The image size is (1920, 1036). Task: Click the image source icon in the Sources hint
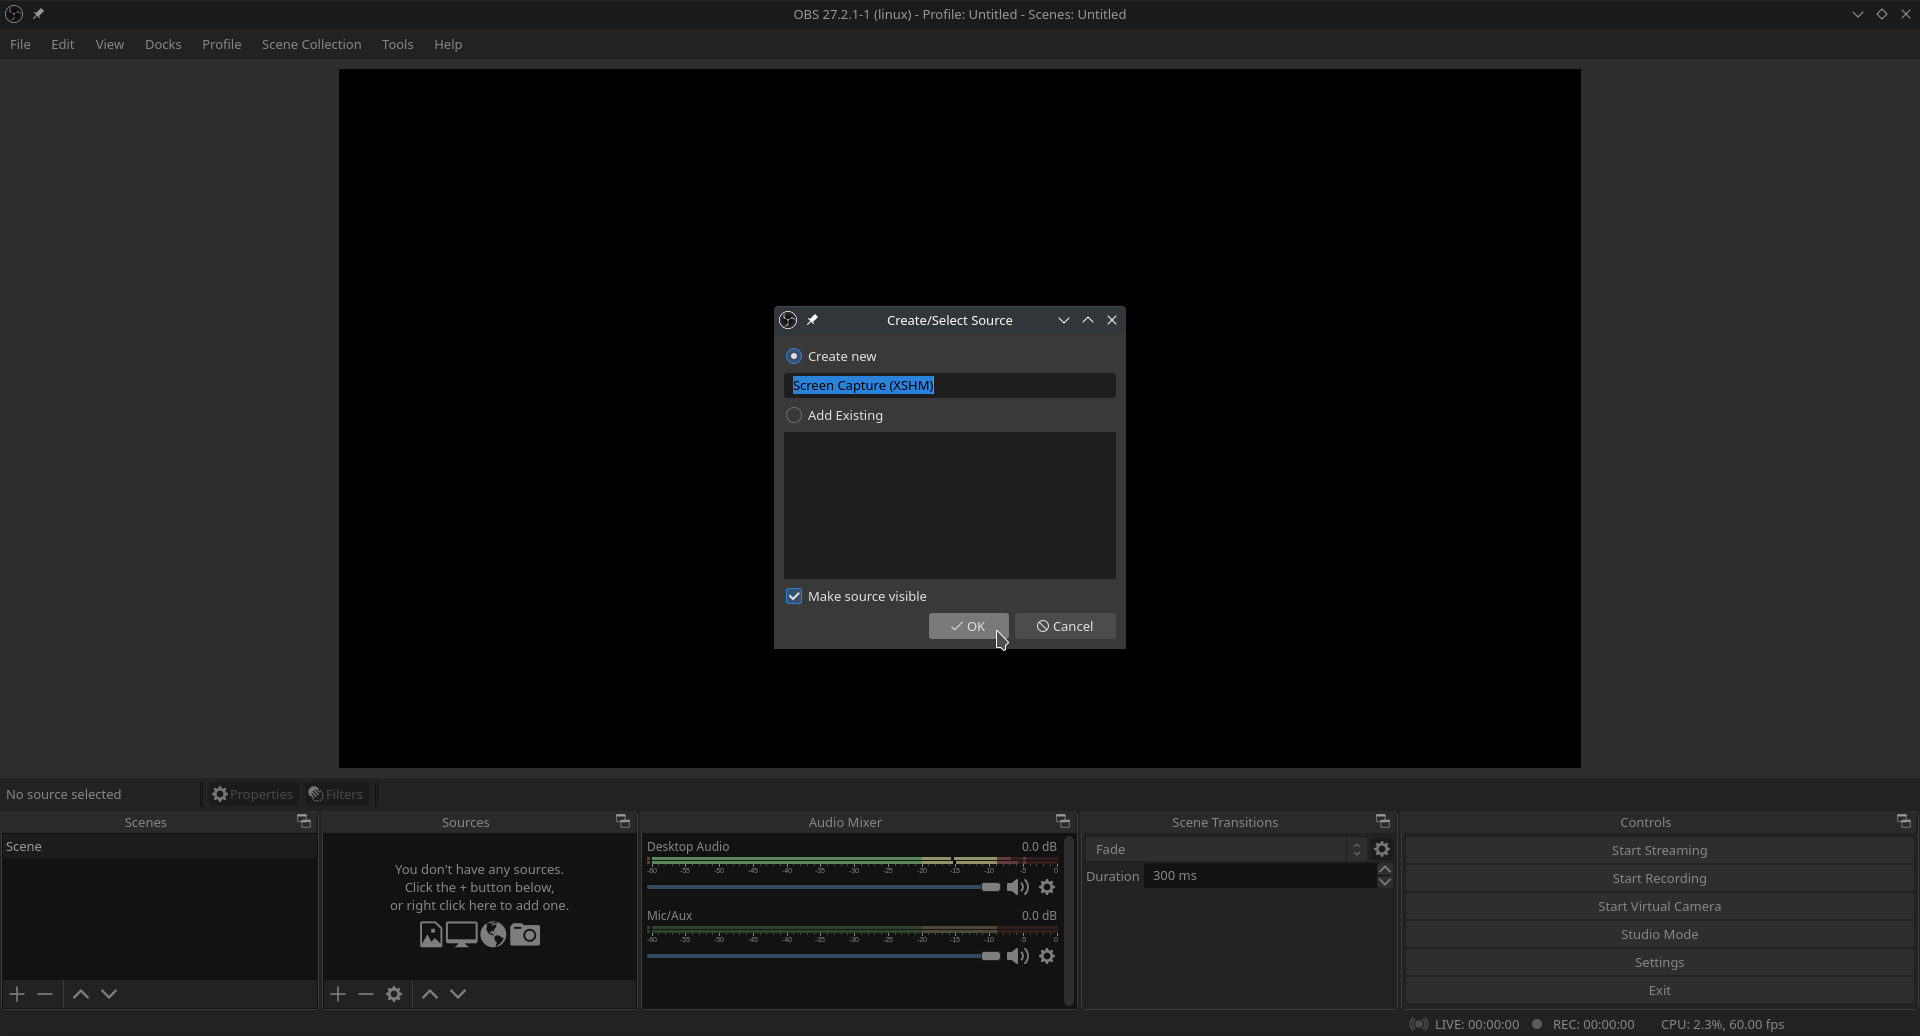pos(431,934)
